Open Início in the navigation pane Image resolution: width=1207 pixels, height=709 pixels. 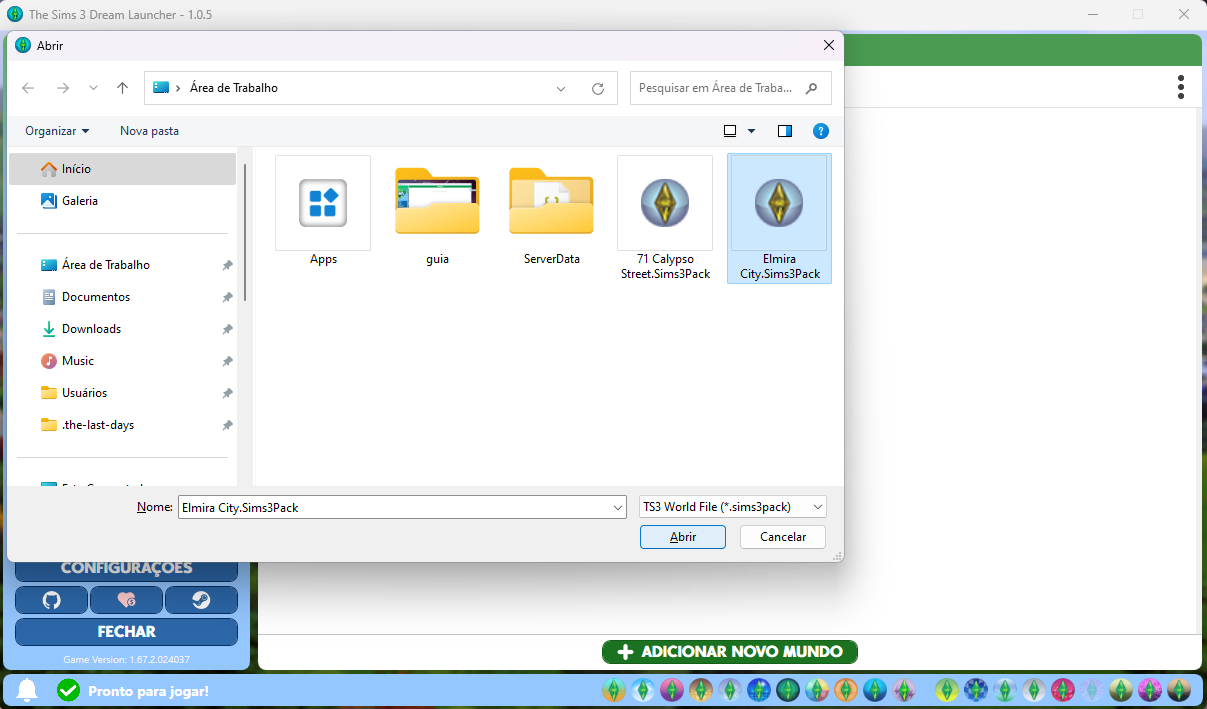click(x=123, y=169)
